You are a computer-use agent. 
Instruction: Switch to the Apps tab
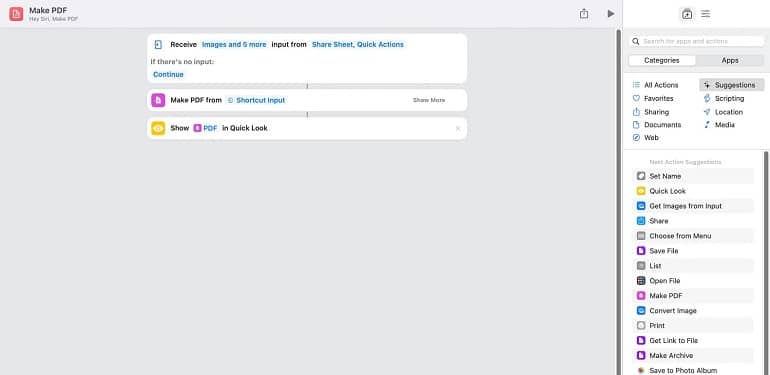tap(730, 60)
